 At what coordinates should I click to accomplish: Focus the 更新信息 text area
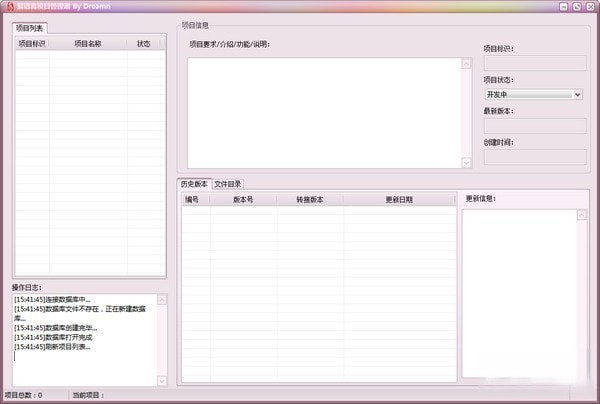(519, 293)
